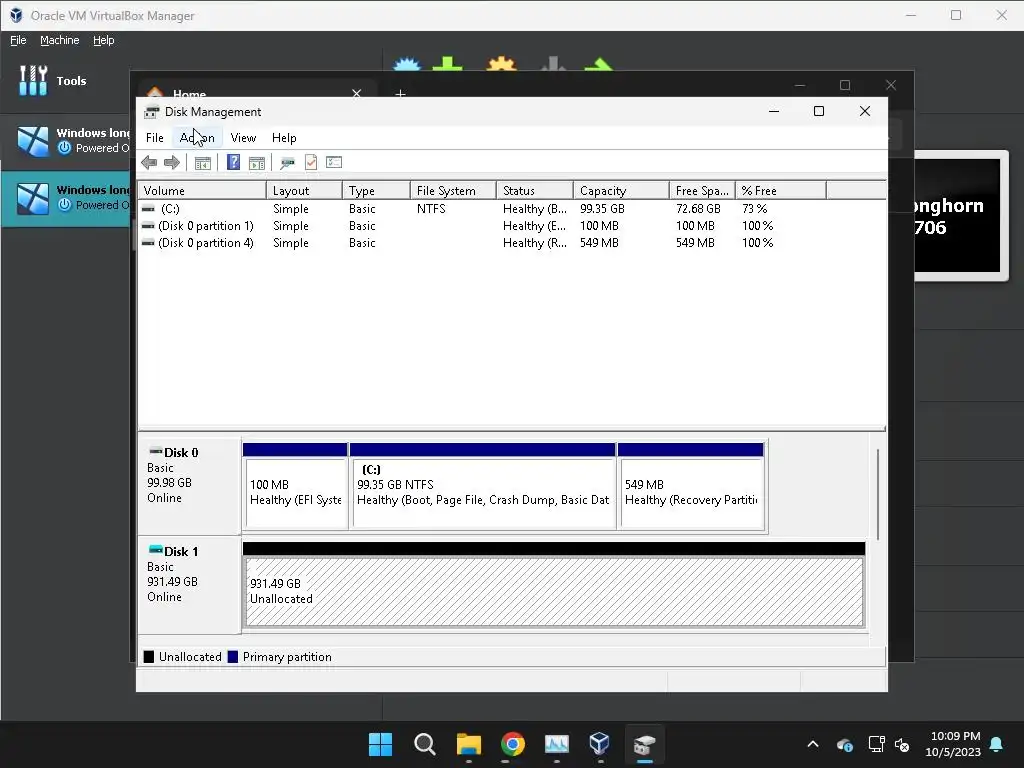Click Show/Hide Console Tree toolbar icon
Screen dimensions: 1024x768
point(203,163)
